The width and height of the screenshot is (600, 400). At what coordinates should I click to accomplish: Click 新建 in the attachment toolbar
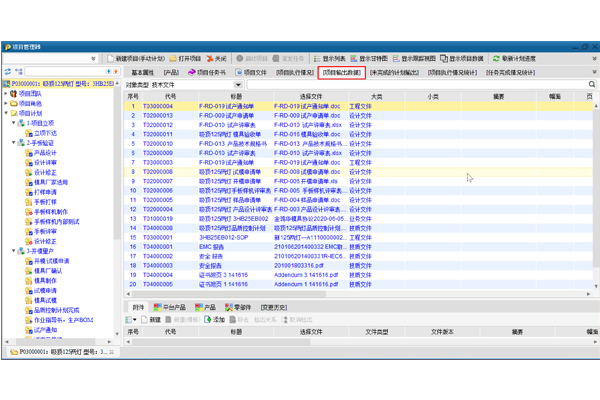(151, 320)
